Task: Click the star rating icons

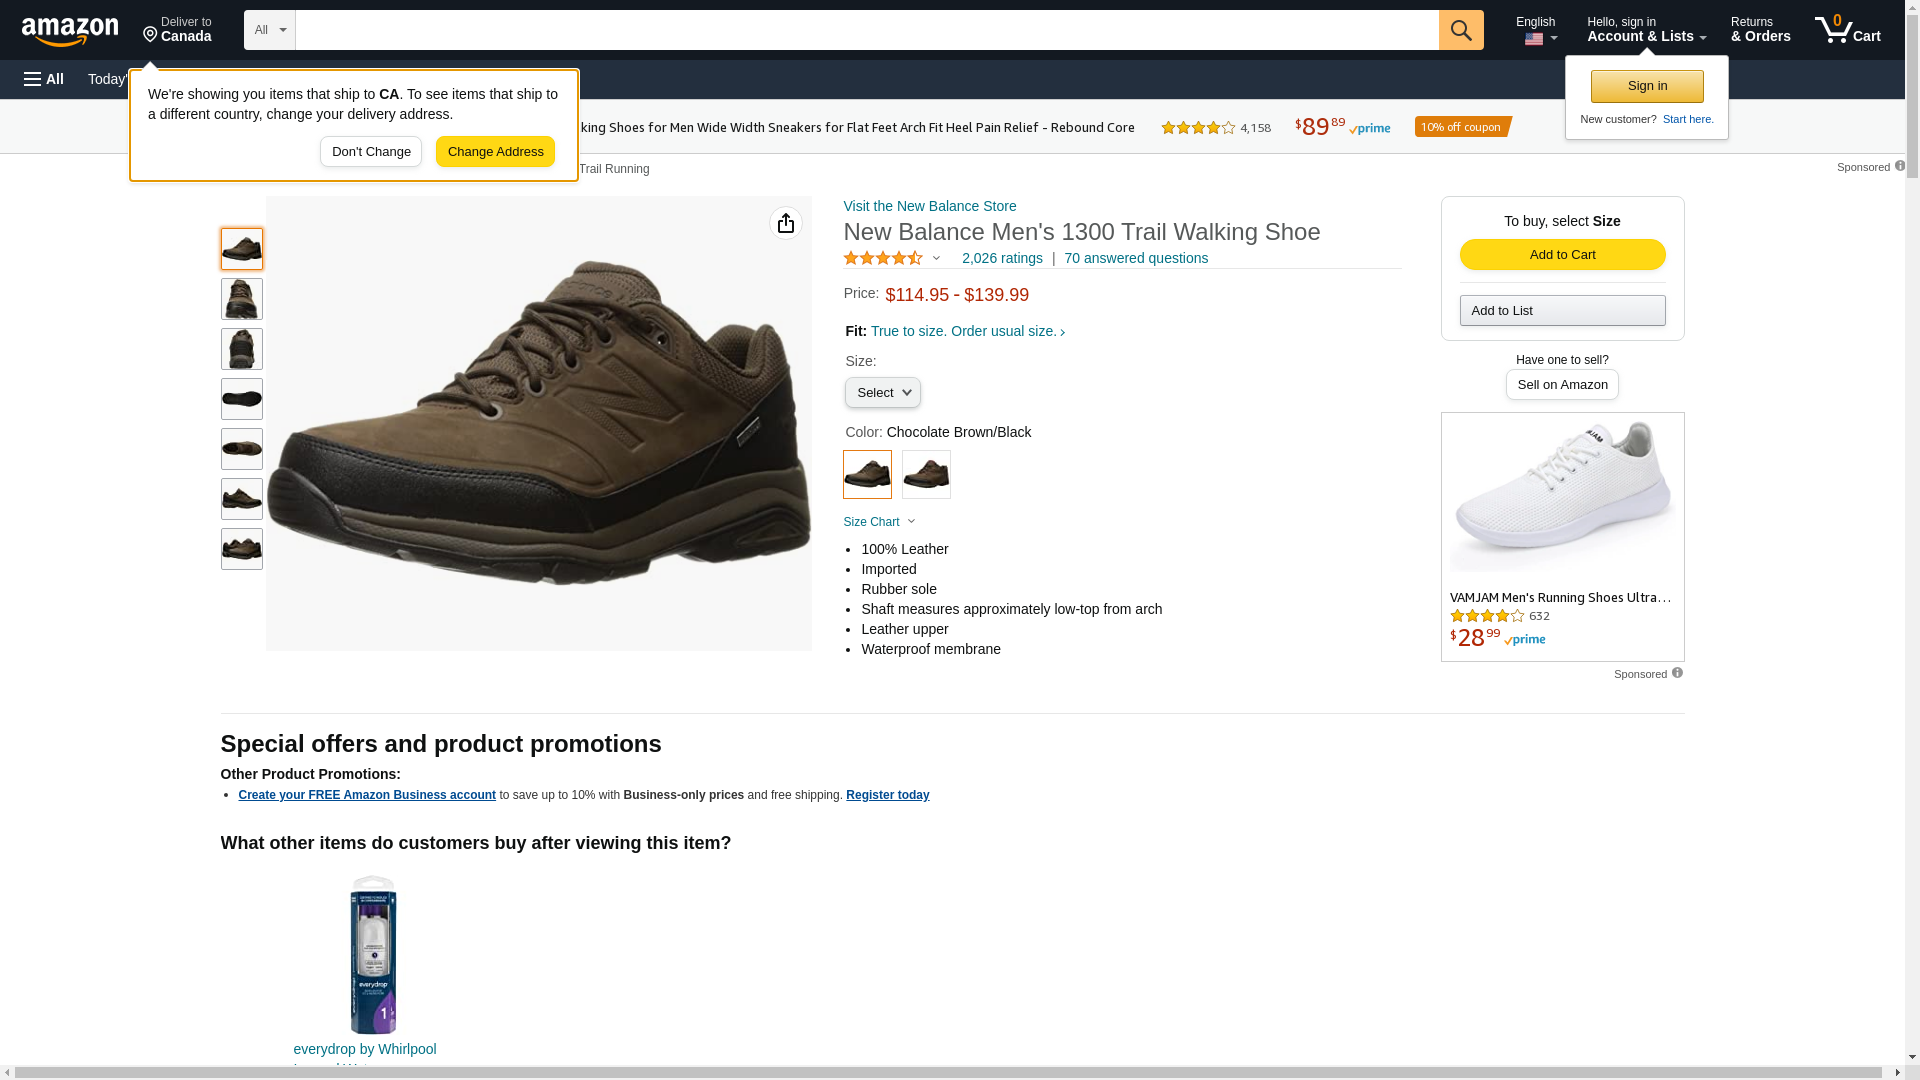Action: click(x=883, y=258)
